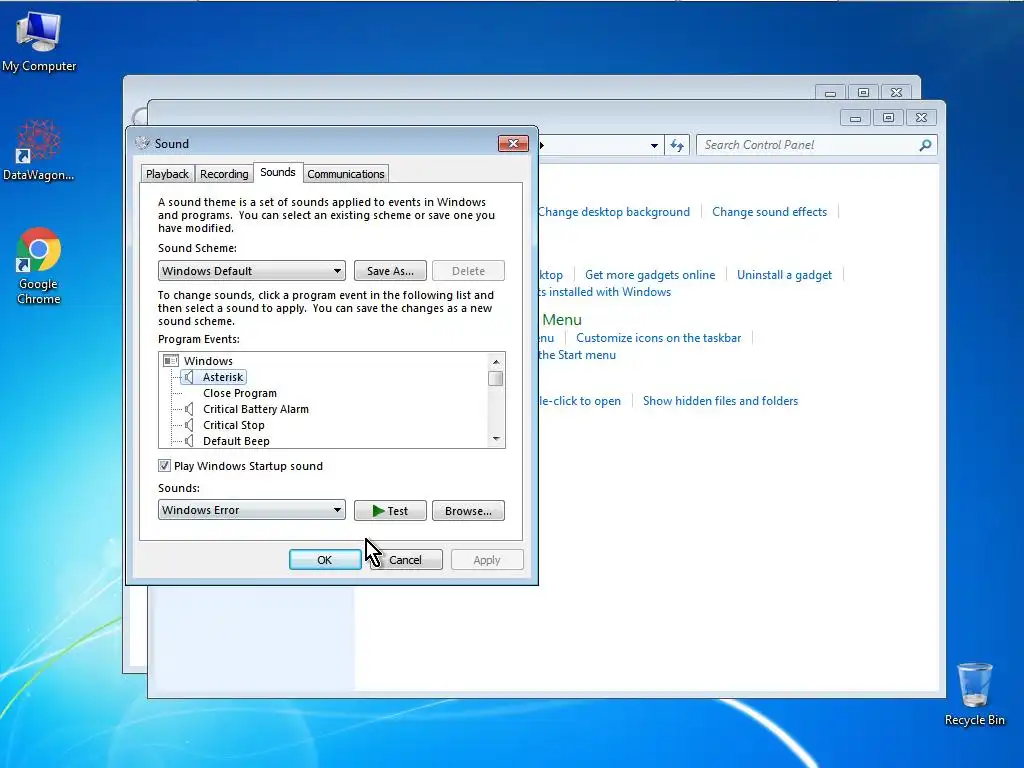
Task: Toggle Play Windows Startup sound checkbox
Action: [164, 466]
